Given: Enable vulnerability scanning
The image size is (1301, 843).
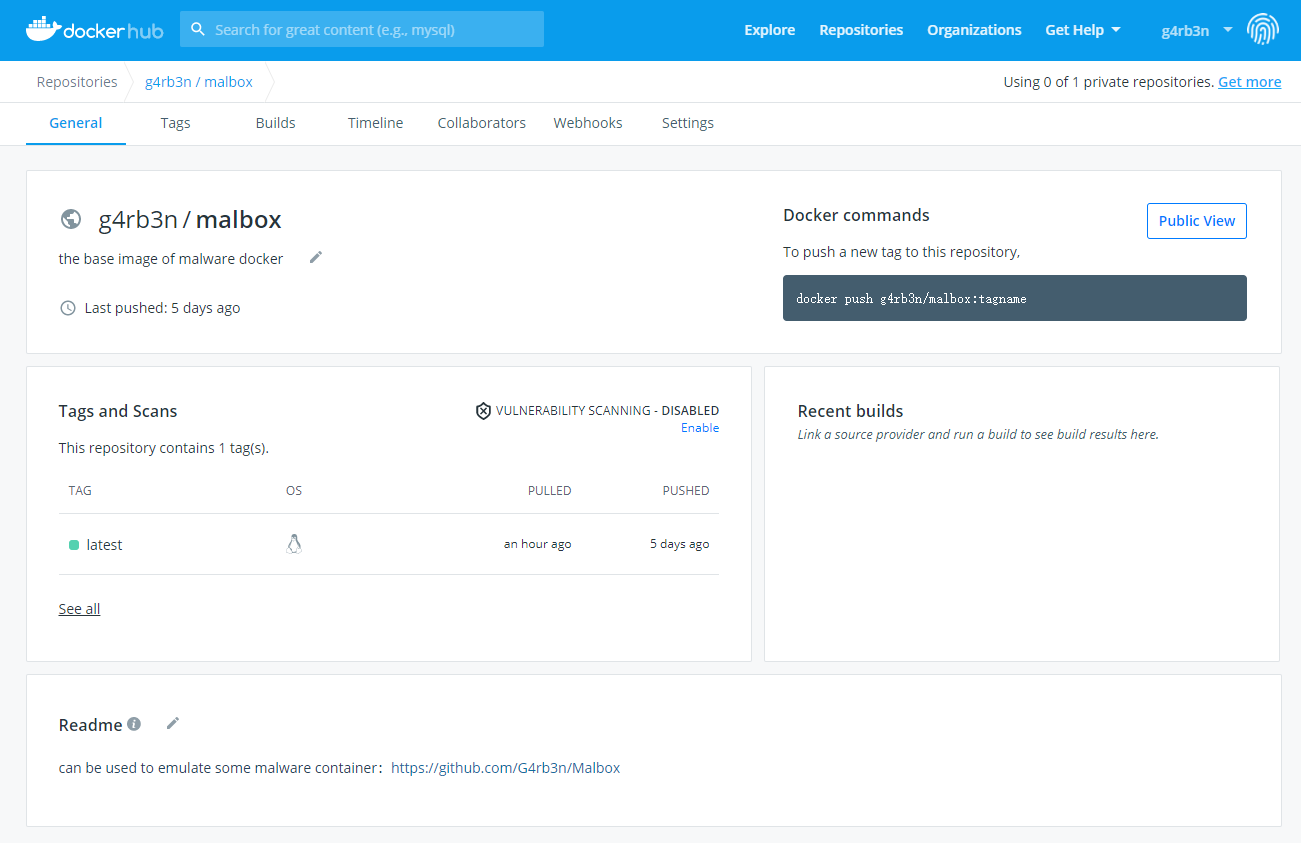Looking at the screenshot, I should point(699,428).
